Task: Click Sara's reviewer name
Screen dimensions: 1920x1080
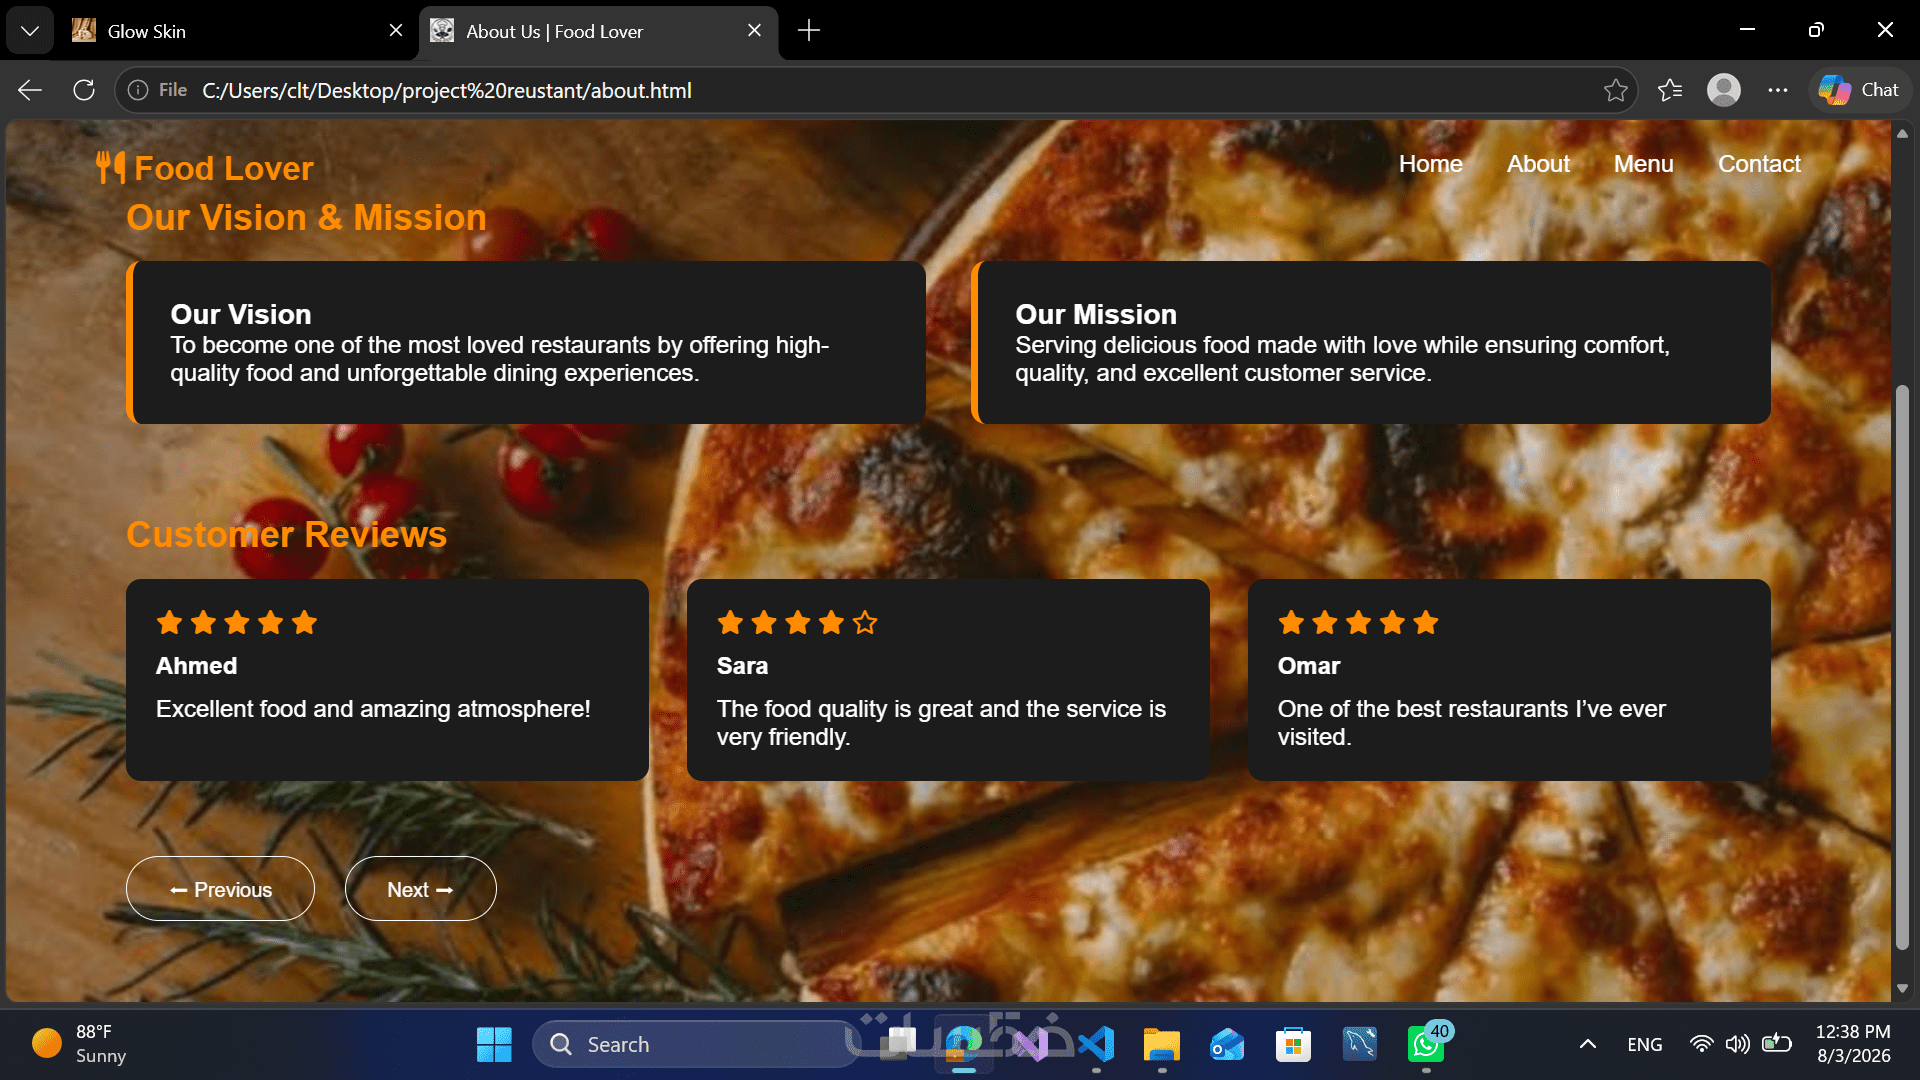Action: pos(742,666)
